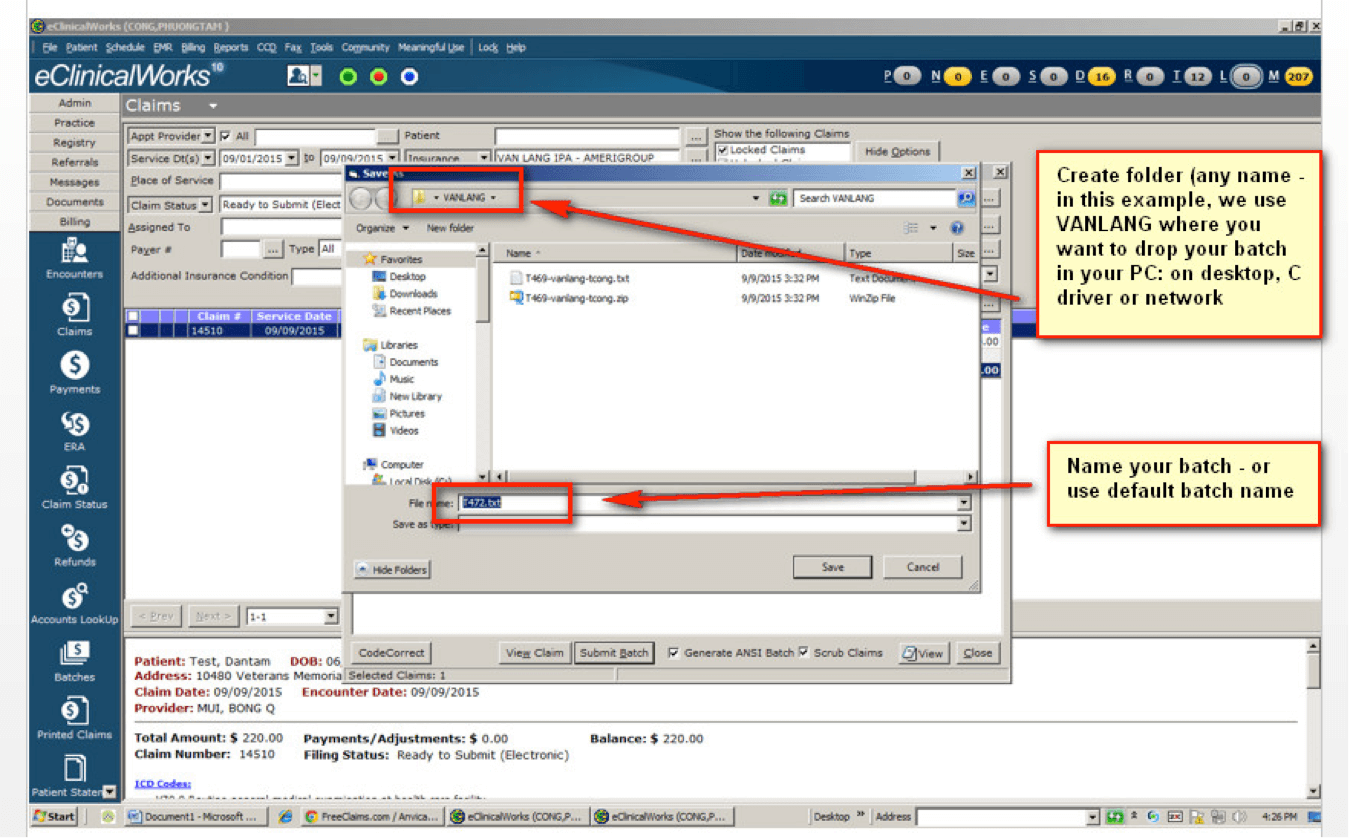This screenshot has height=838, width=1349.
Task: Click the Submit Batch button
Action: click(x=614, y=653)
